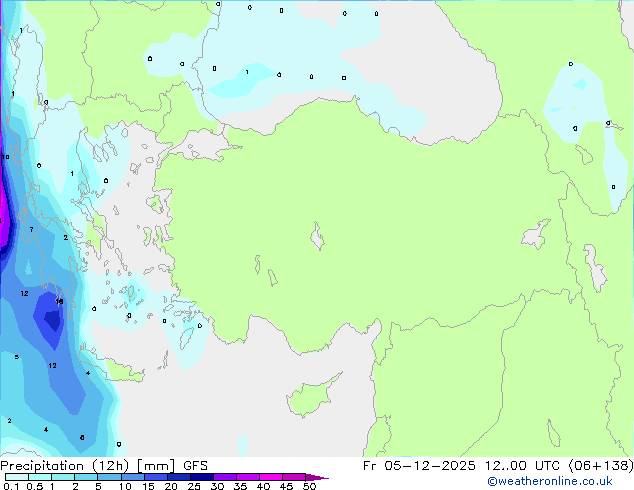Viewport: 634px width, 490px height.
Task: Pick the 15–20 mm legend swatch
Action: point(155,477)
